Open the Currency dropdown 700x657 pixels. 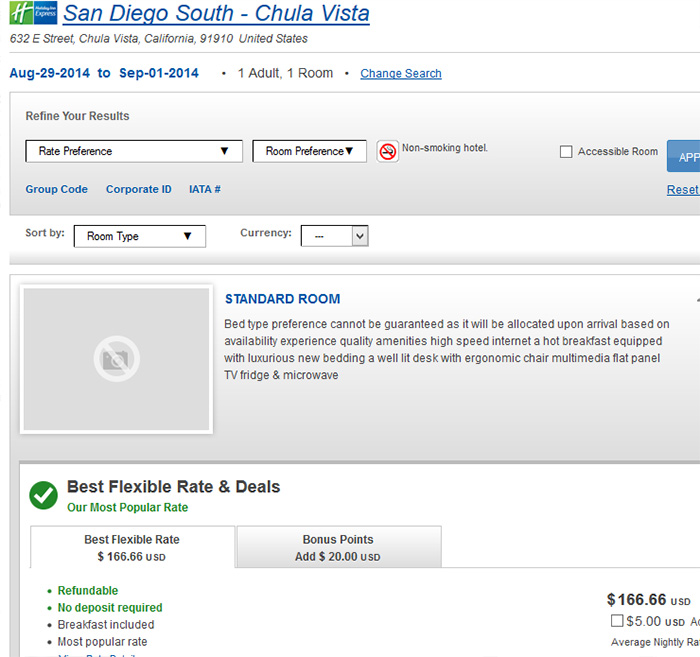(x=335, y=236)
